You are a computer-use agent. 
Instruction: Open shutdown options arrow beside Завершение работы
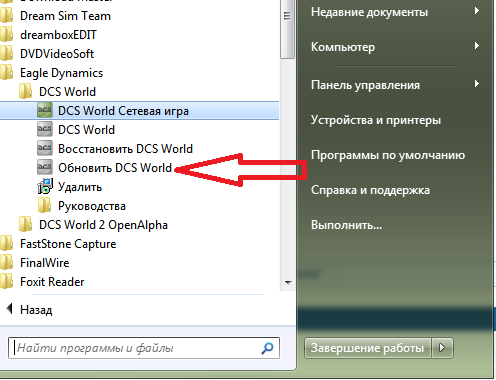coord(442,348)
